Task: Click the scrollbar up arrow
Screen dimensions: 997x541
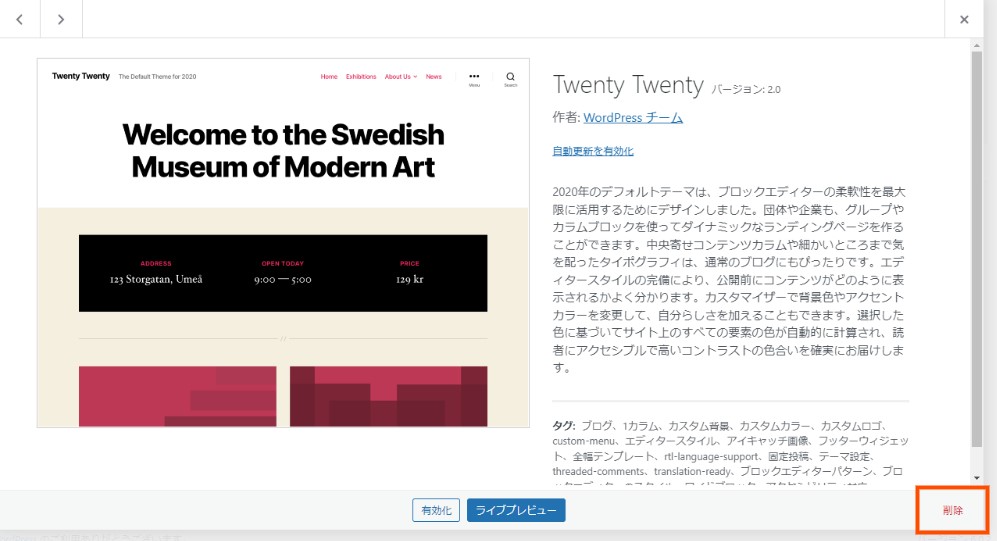Action: [977, 45]
